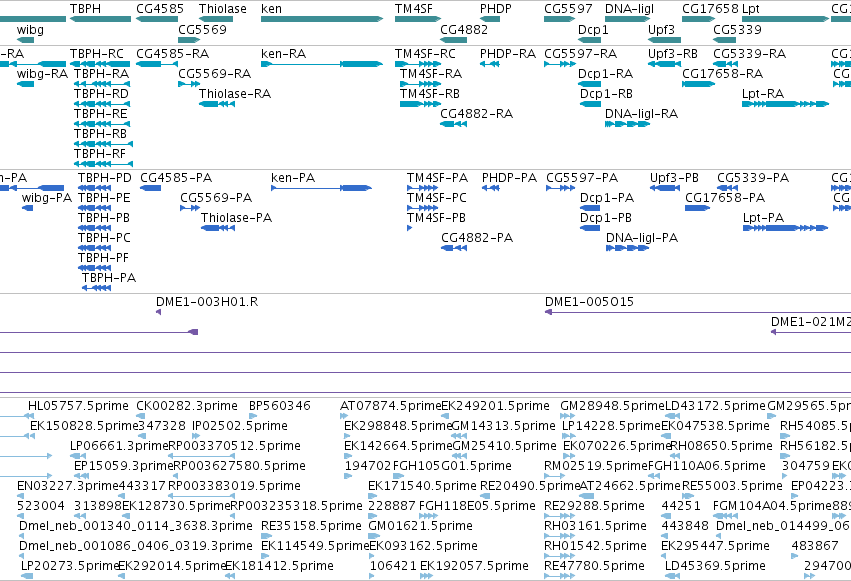This screenshot has height=581, width=851.
Task: Click the RE35158.5prime EST
Action: tap(266, 535)
